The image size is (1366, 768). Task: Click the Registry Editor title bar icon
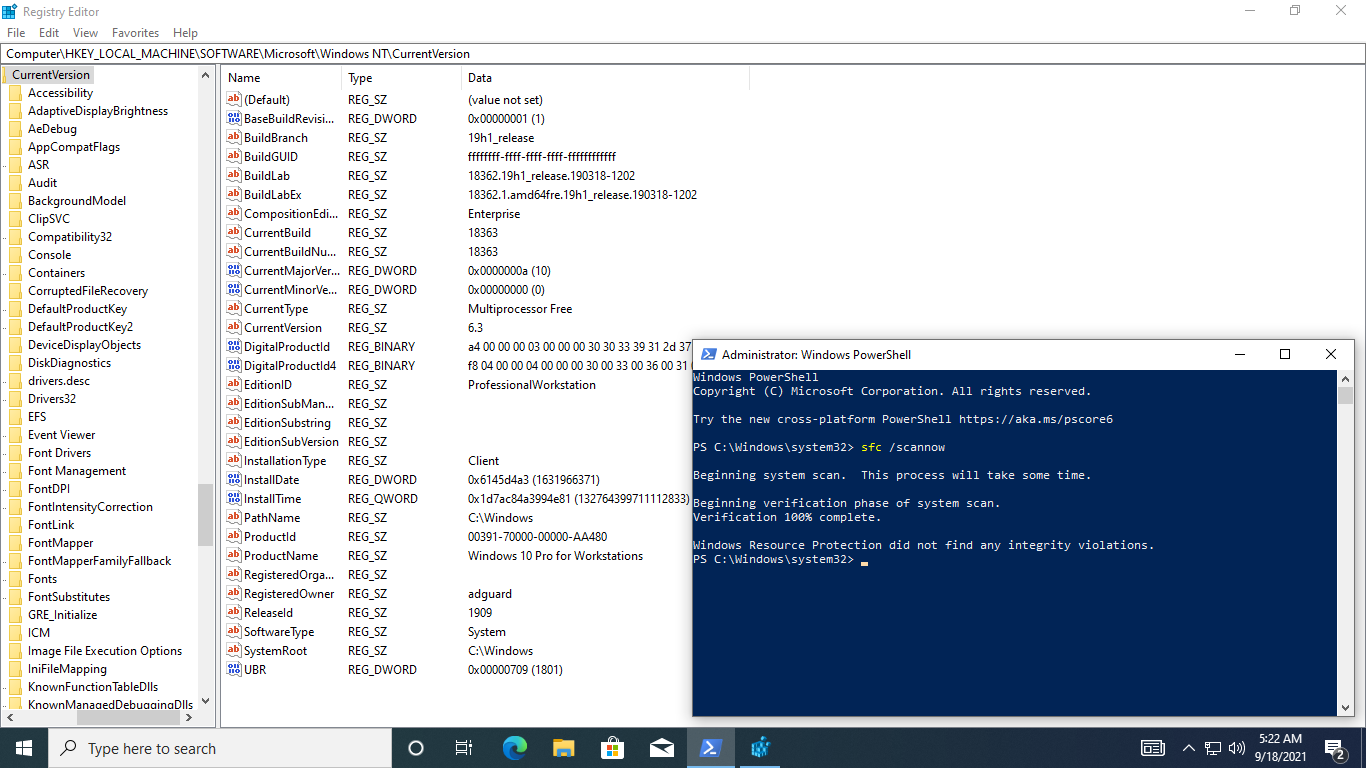click(x=10, y=11)
